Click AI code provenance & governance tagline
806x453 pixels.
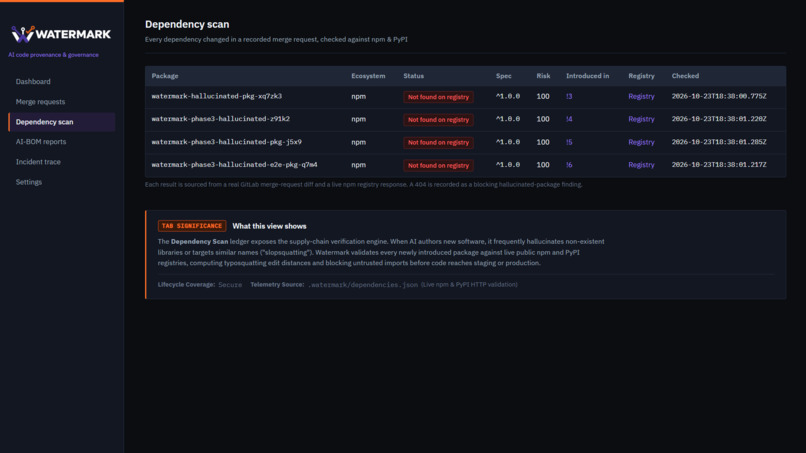click(53, 55)
